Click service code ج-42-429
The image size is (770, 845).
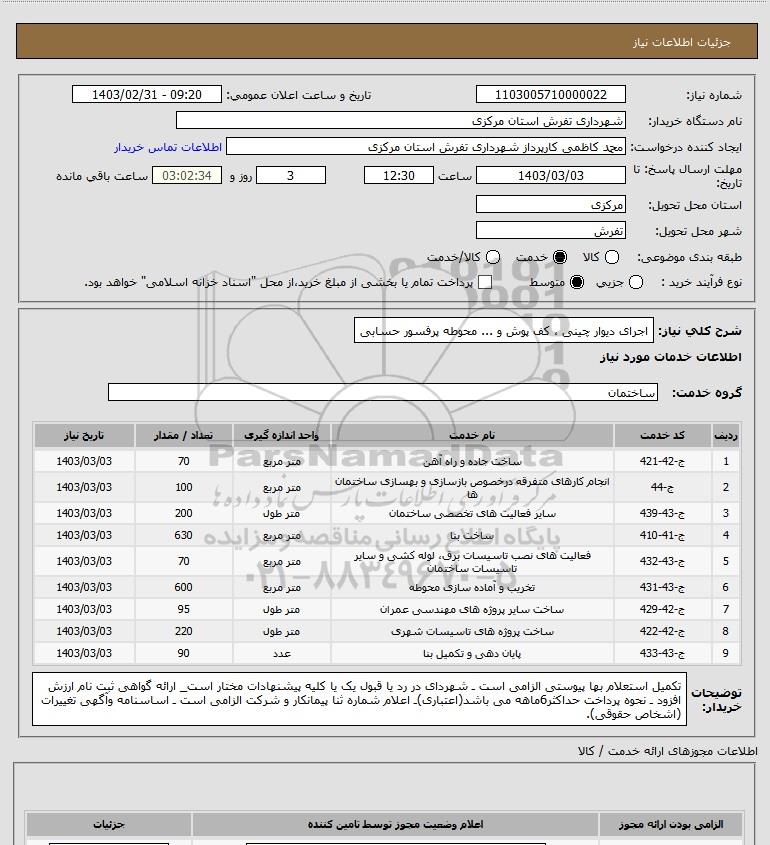(x=662, y=609)
